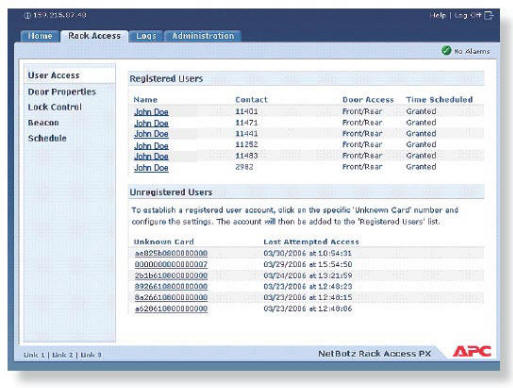Click the red APC logo
This screenshot has width=513, height=388.
tap(471, 351)
